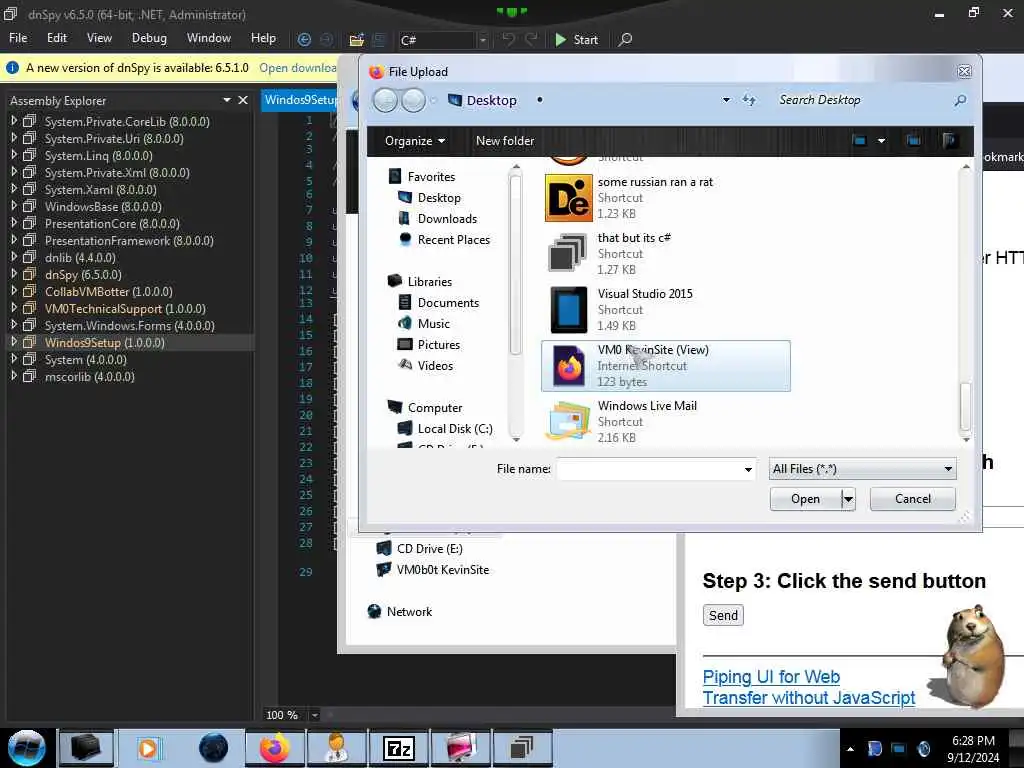Open the Window menu in dnSpy
This screenshot has width=1024, height=768.
[x=209, y=39]
